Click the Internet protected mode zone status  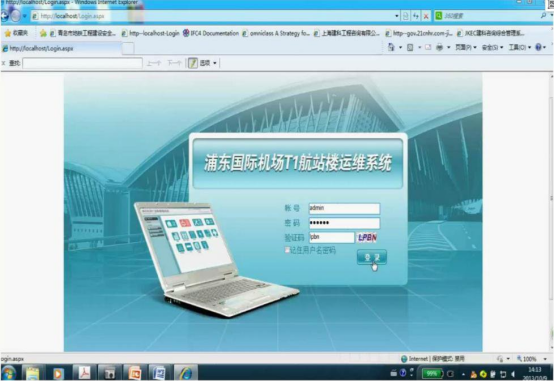432,359
